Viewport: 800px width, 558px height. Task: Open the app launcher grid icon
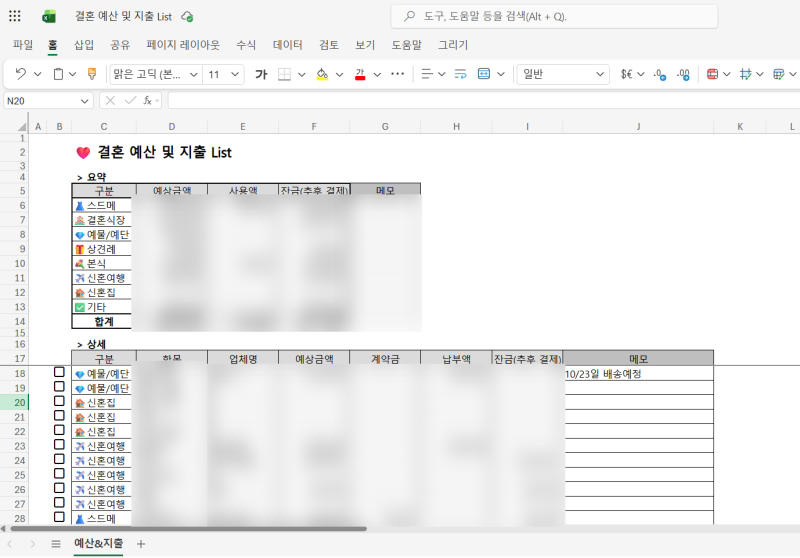15,16
